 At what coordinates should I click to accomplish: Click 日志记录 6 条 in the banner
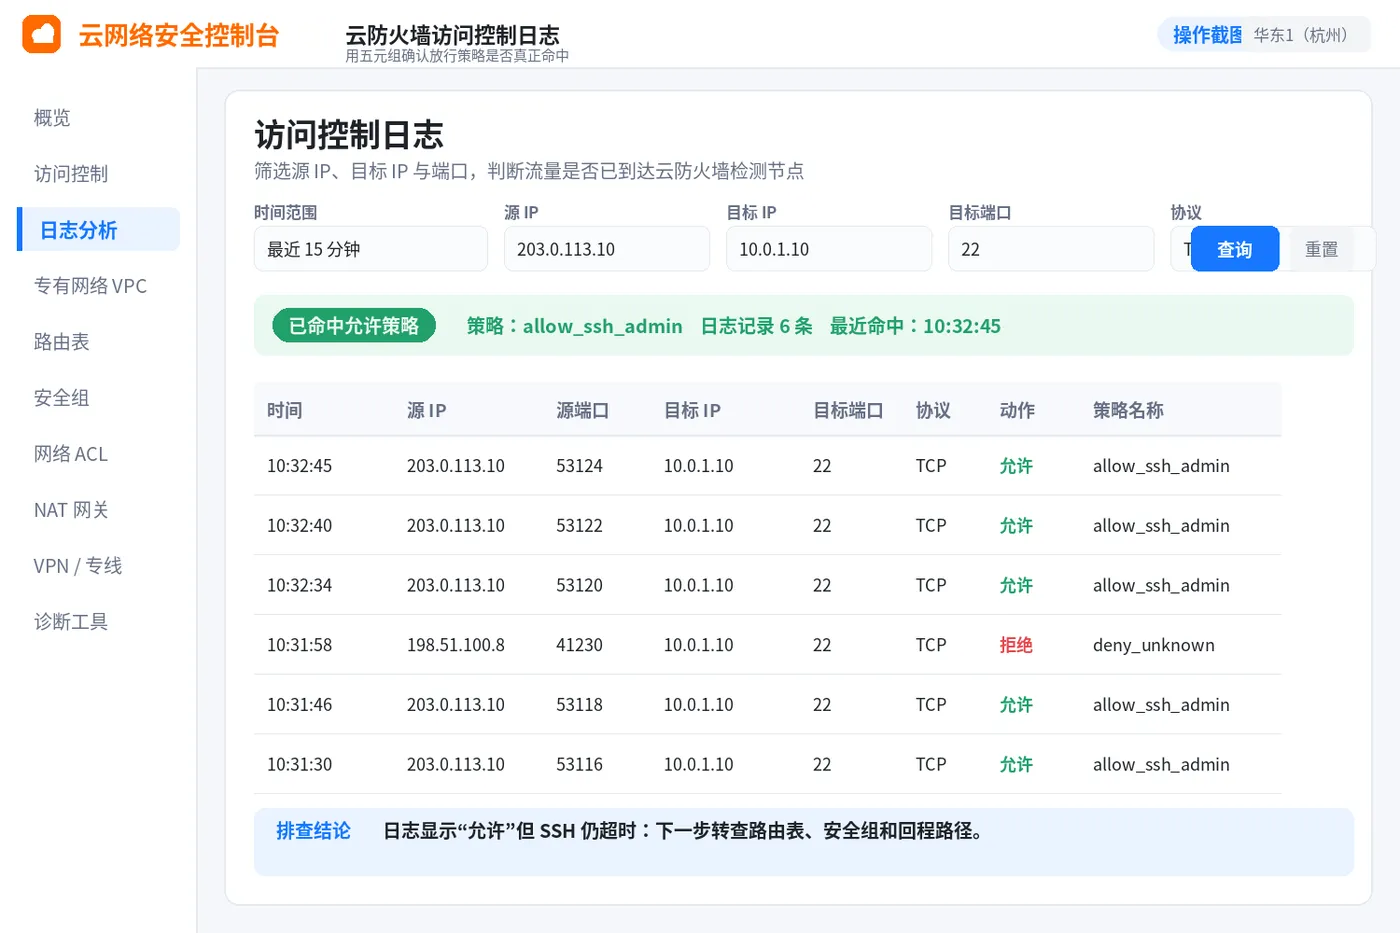(757, 326)
